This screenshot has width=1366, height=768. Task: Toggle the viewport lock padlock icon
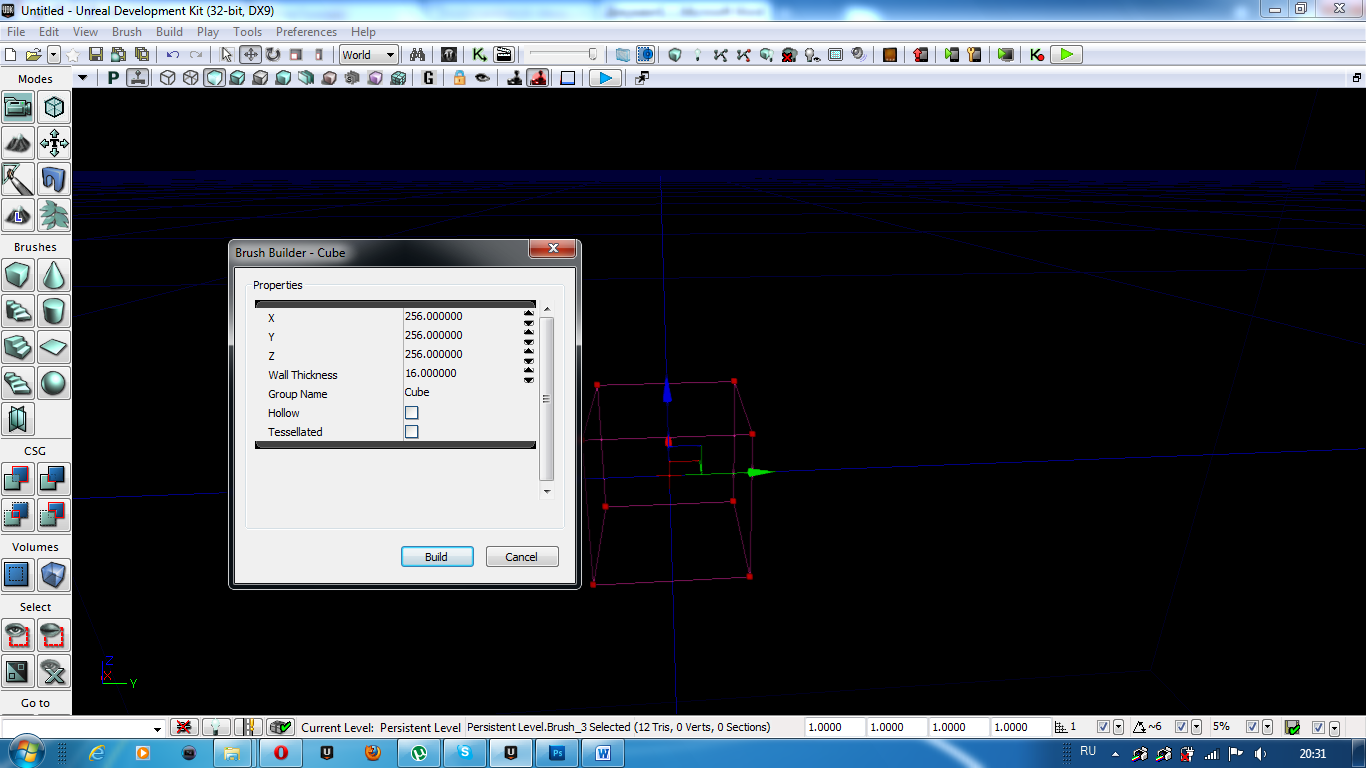pos(459,78)
